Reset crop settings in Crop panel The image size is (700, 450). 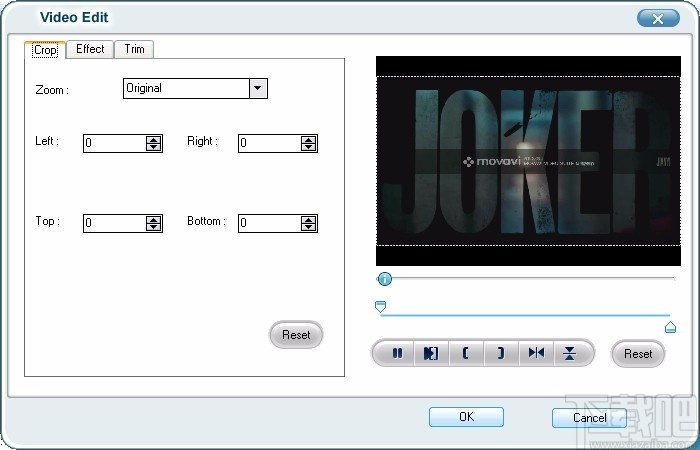pyautogui.click(x=296, y=334)
